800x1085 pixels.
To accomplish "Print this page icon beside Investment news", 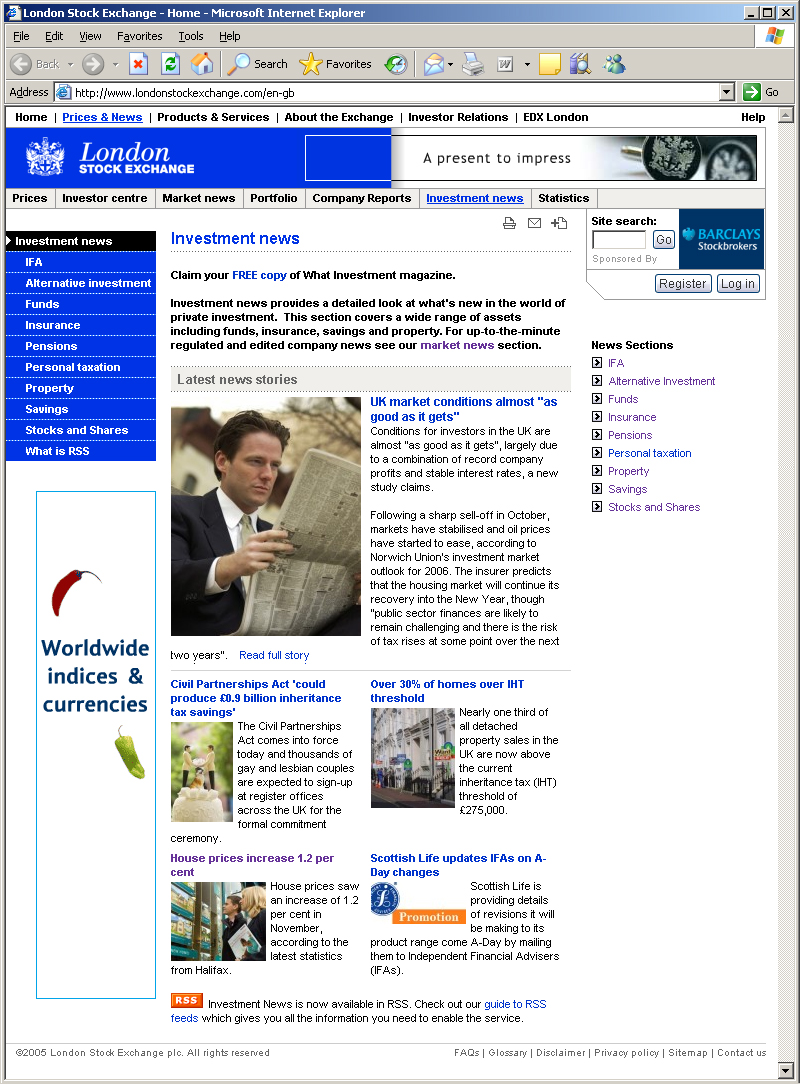I will 509,223.
